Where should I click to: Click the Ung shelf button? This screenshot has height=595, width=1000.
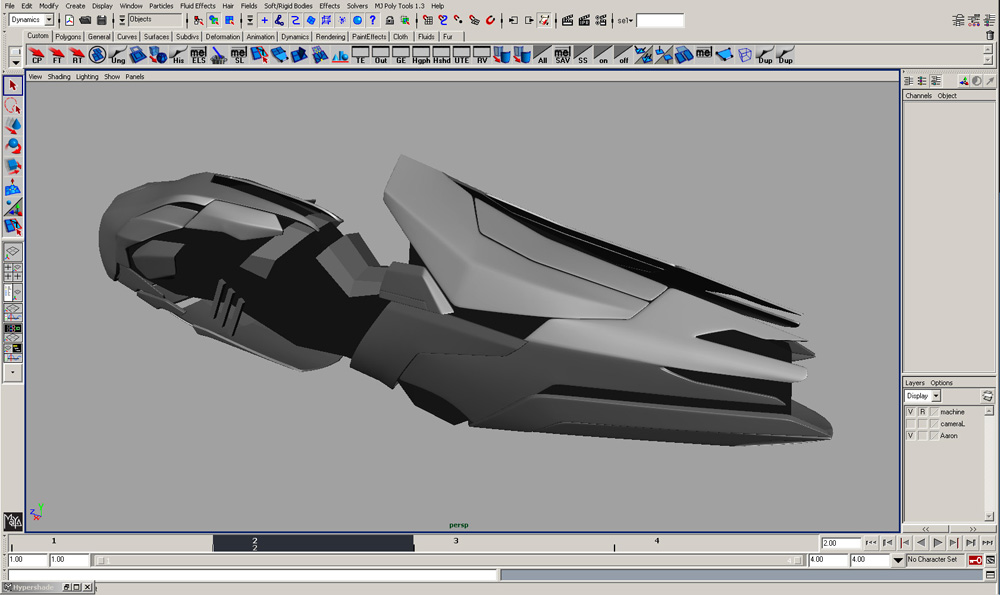click(x=118, y=55)
